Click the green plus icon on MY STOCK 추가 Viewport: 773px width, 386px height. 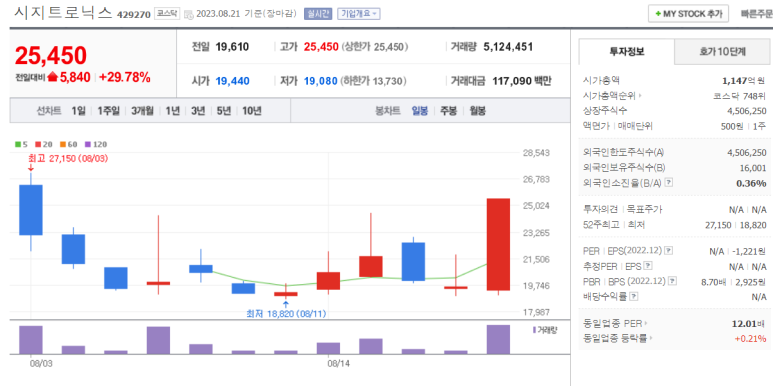pos(658,14)
